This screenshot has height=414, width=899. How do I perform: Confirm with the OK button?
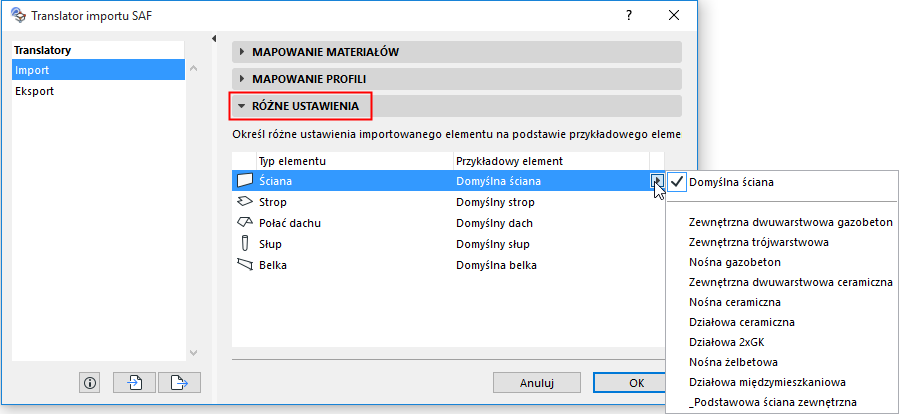tap(630, 383)
